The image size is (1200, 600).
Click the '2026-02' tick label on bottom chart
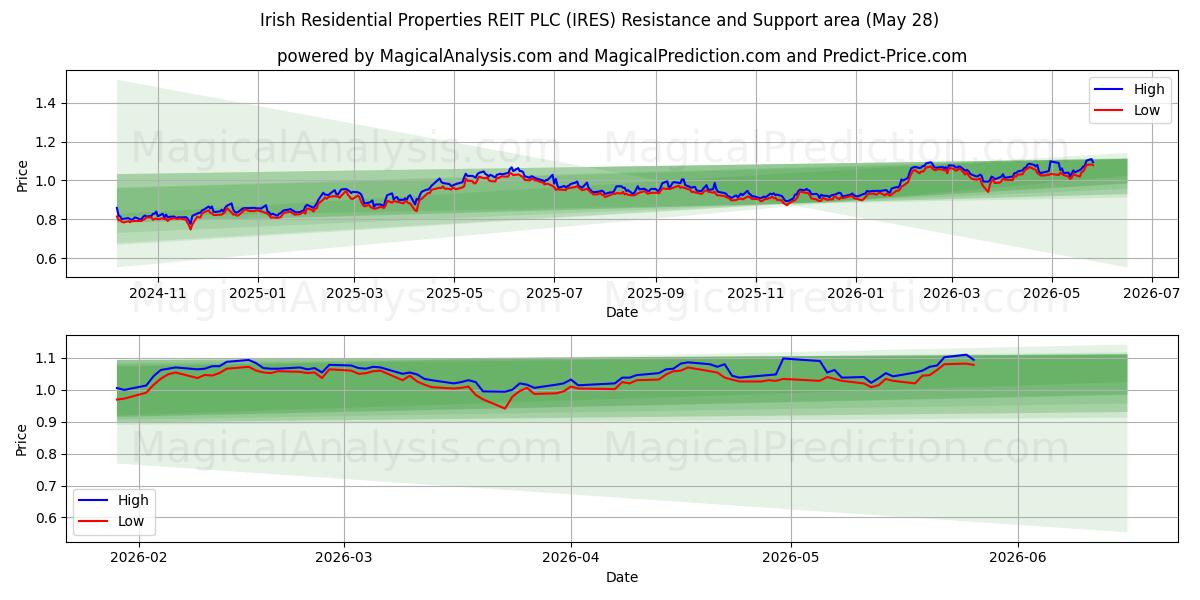[138, 558]
